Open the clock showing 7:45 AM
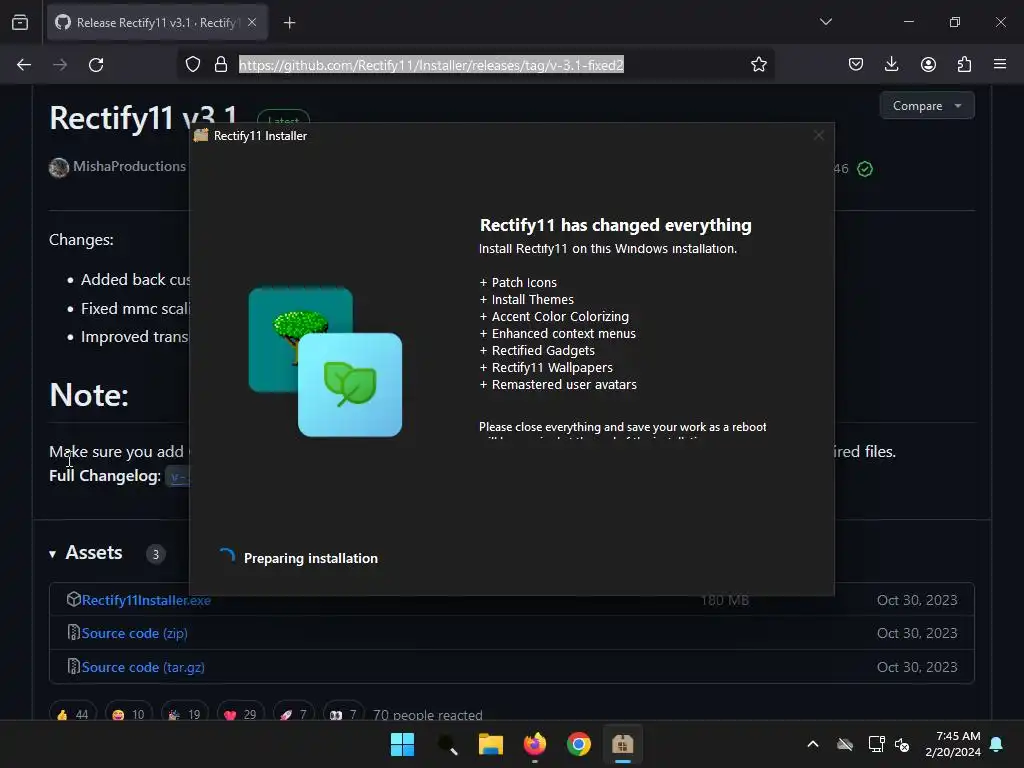 (953, 744)
